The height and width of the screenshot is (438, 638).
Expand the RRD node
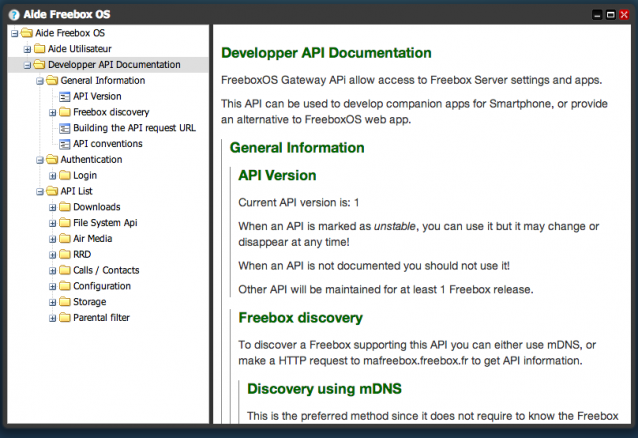[52, 255]
